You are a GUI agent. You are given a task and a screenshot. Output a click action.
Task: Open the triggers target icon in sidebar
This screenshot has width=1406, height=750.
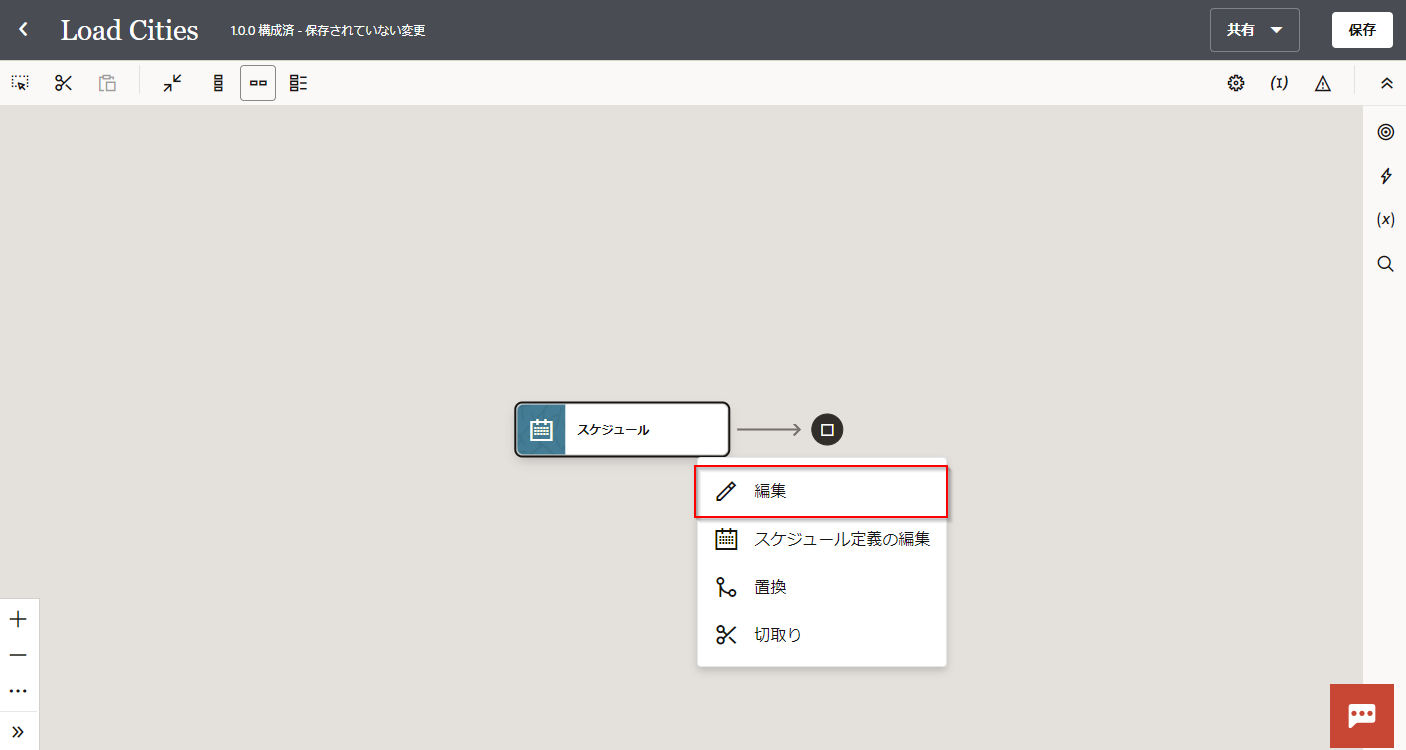click(x=1385, y=132)
